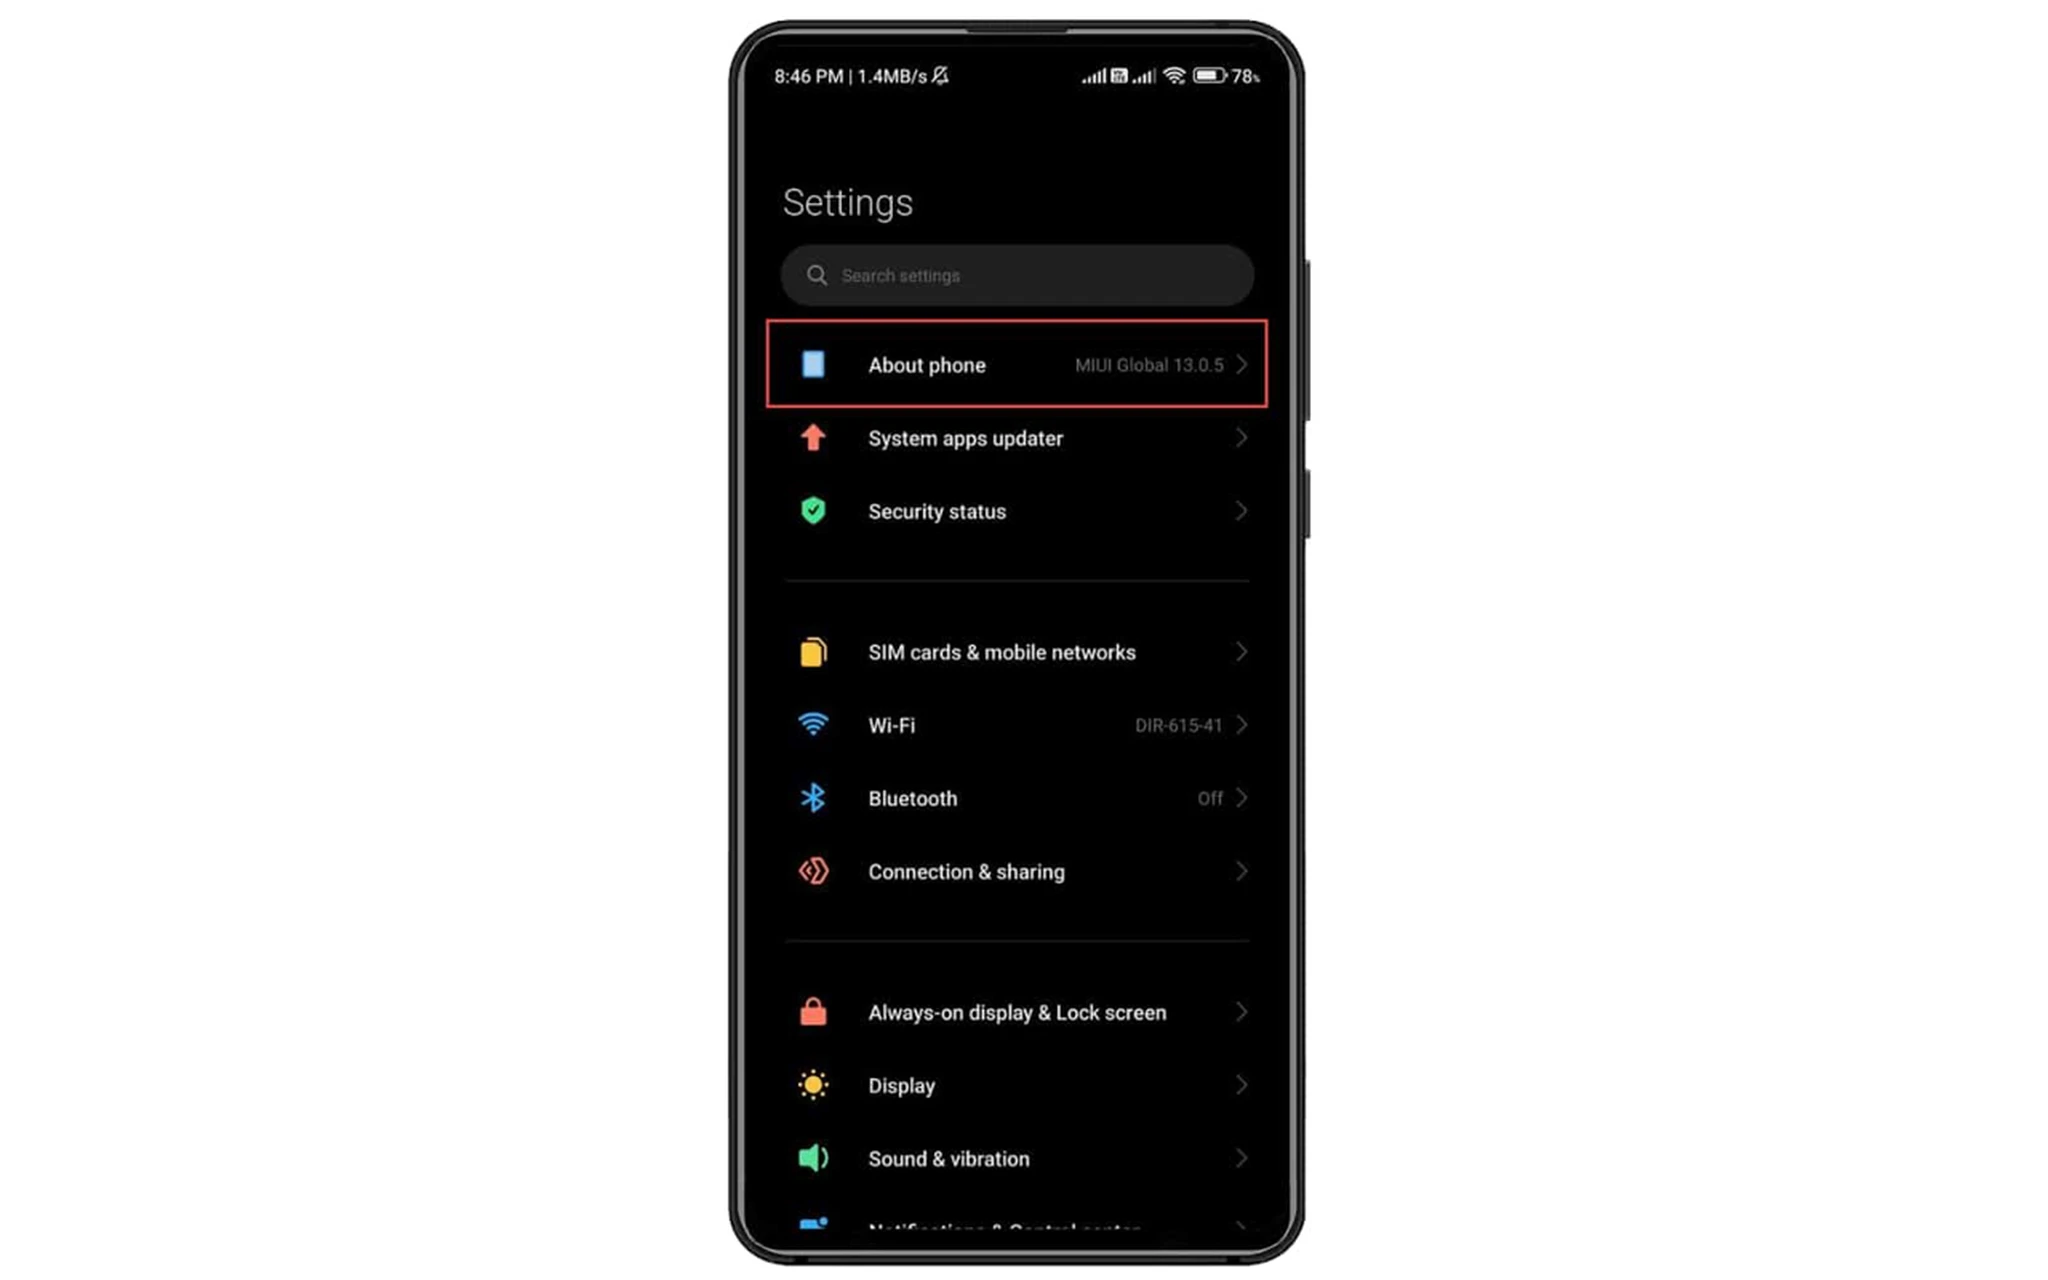Expand Bluetooth settings chevron
This screenshot has height=1280, width=2048.
click(x=1240, y=798)
